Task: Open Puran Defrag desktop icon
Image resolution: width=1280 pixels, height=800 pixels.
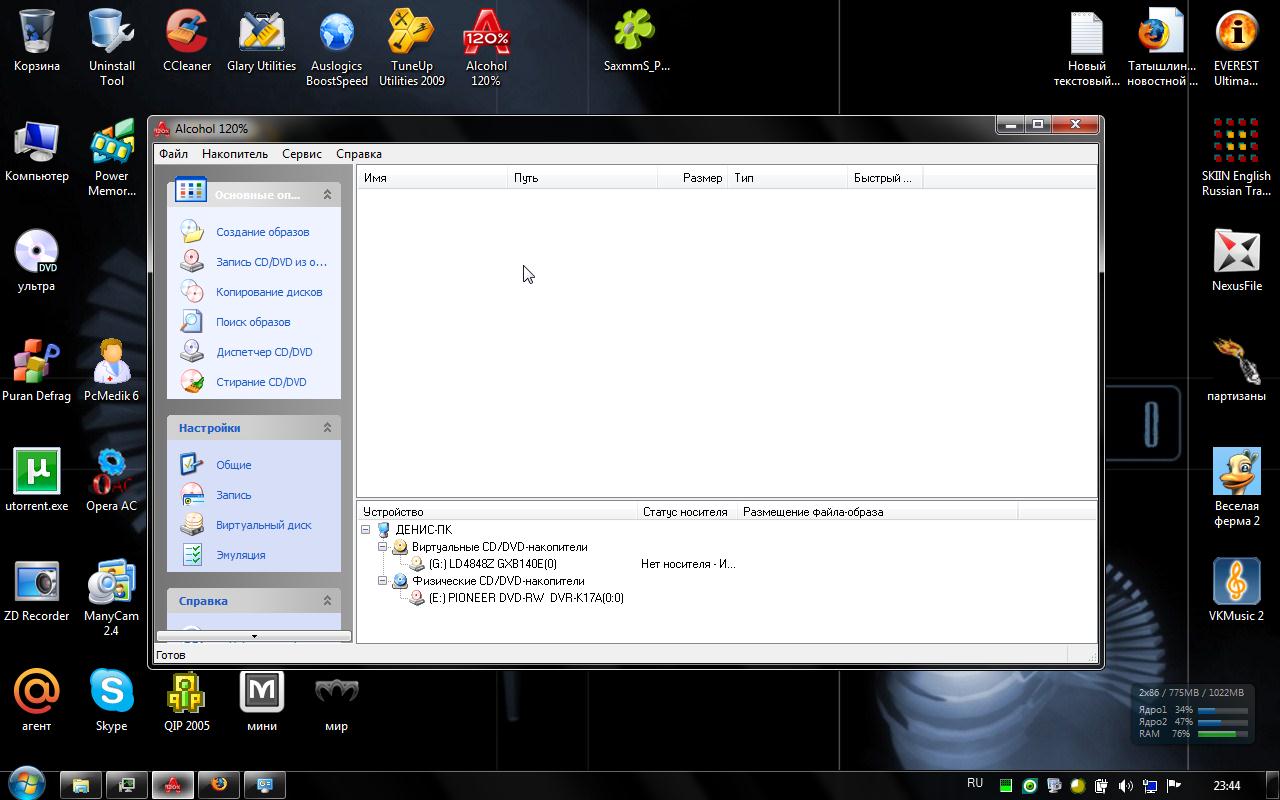Action: (37, 370)
